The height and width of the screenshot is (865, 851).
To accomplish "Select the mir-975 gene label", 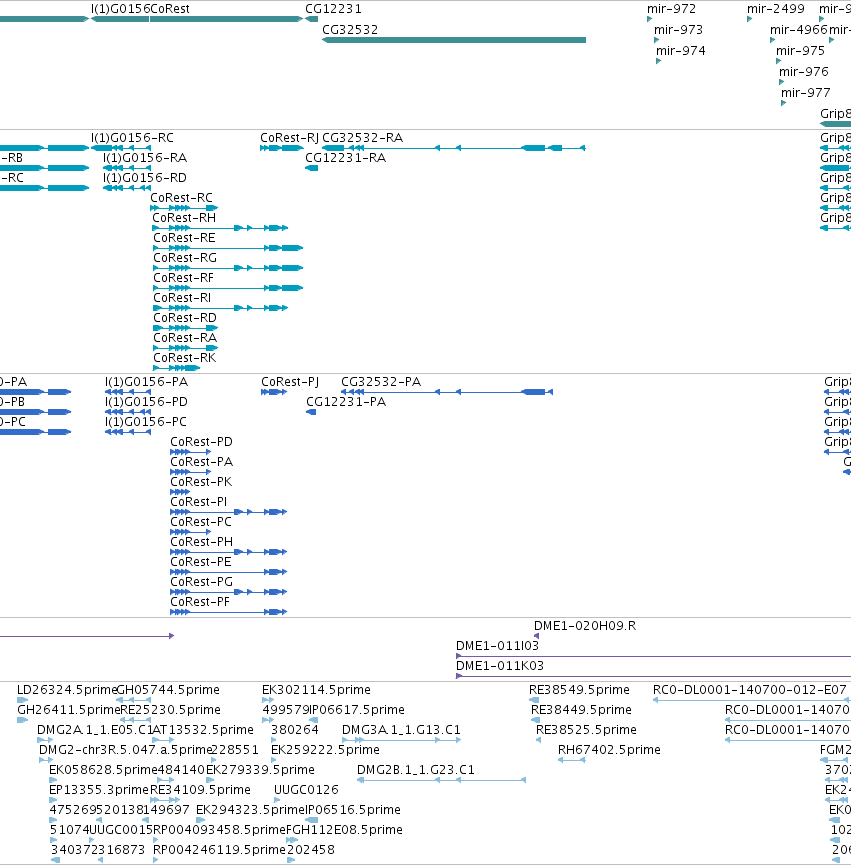I will 800,51.
